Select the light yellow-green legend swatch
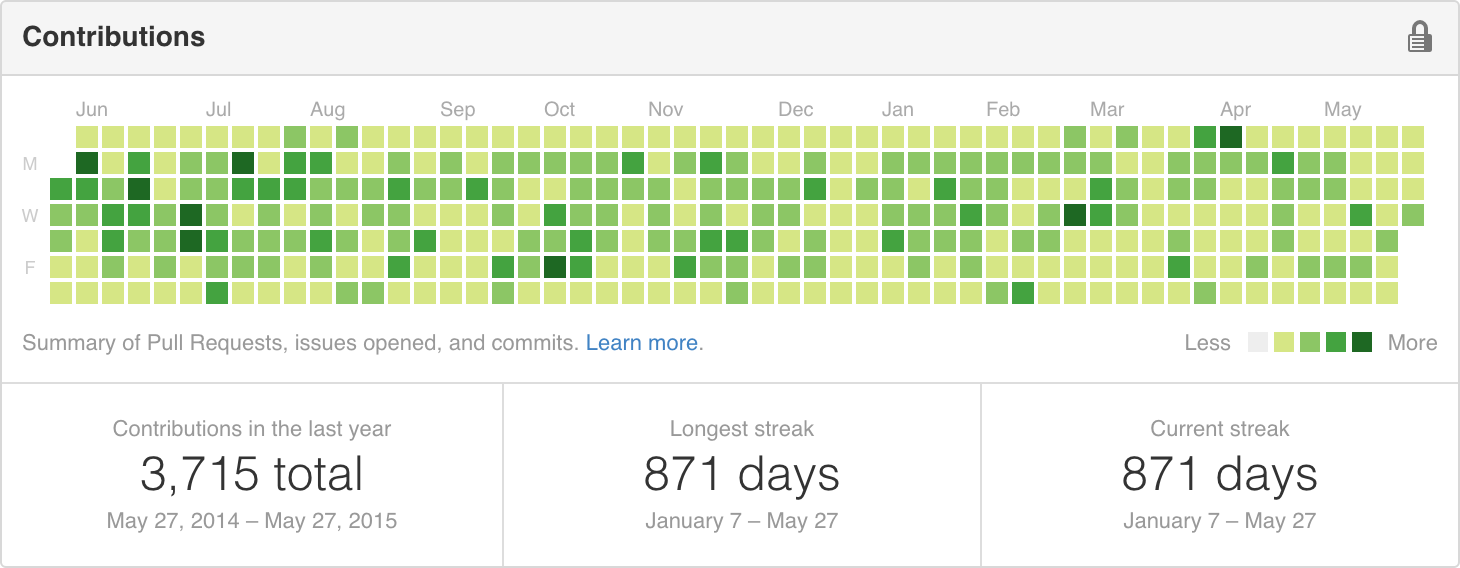The height and width of the screenshot is (568, 1460). (1284, 343)
